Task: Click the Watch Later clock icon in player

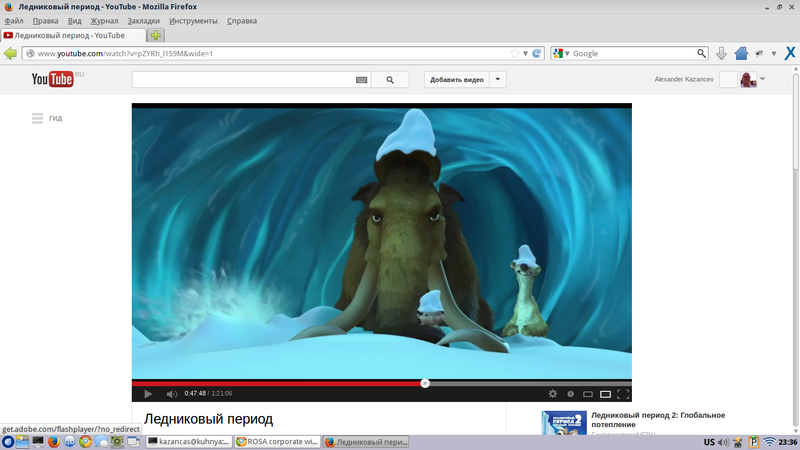Action: click(570, 394)
